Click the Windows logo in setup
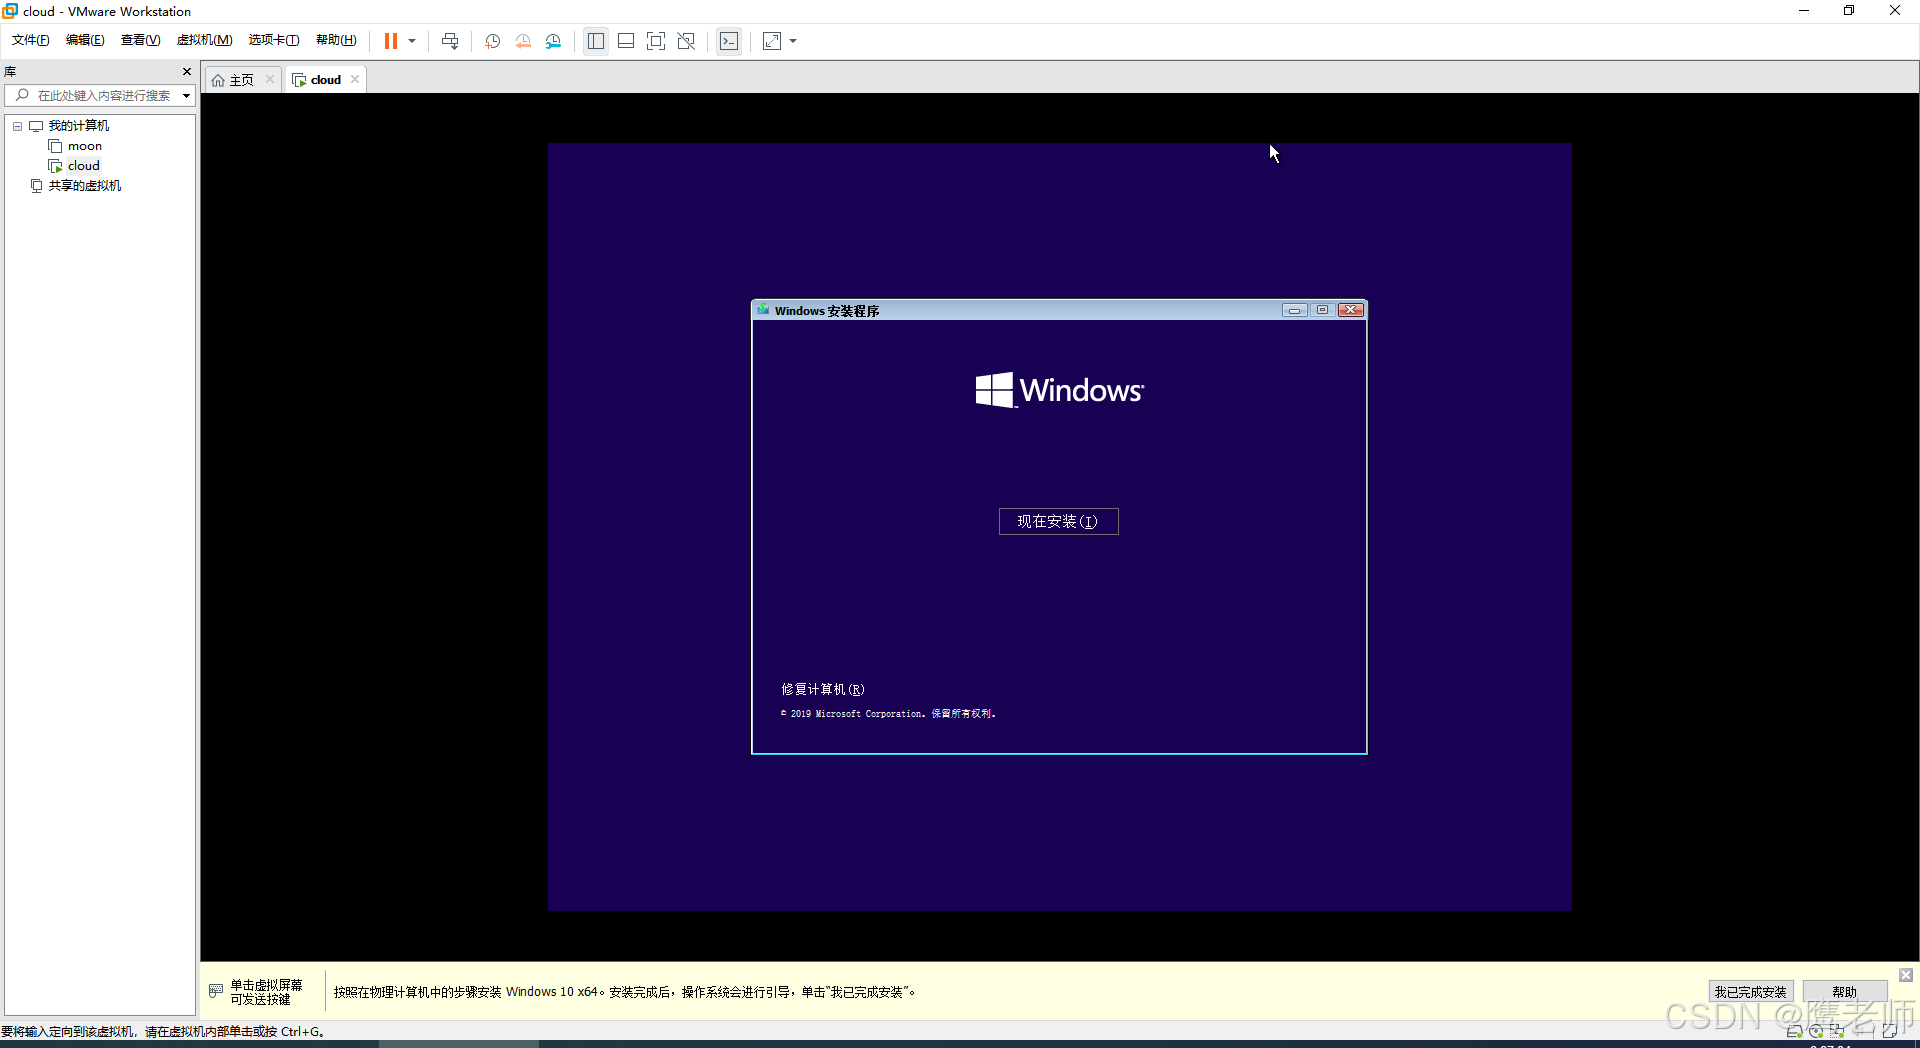Viewport: 1920px width, 1048px height. point(1059,390)
